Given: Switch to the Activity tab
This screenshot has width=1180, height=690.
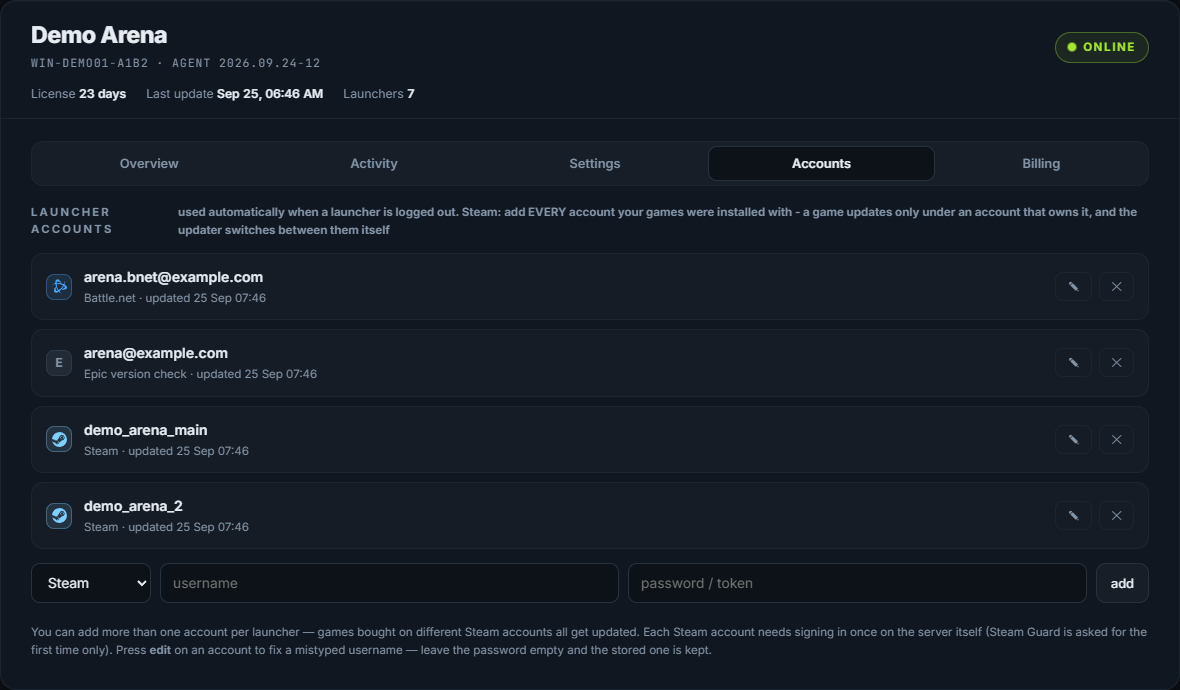Looking at the screenshot, I should (374, 163).
